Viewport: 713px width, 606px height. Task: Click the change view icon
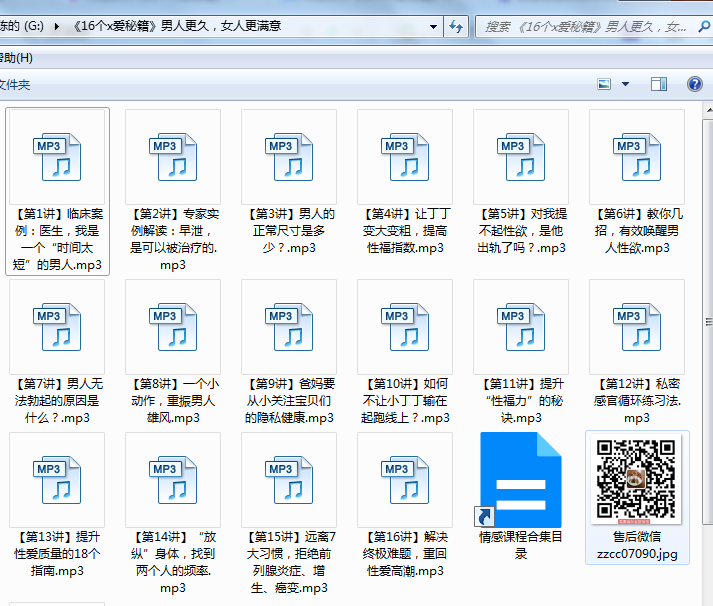pos(604,84)
